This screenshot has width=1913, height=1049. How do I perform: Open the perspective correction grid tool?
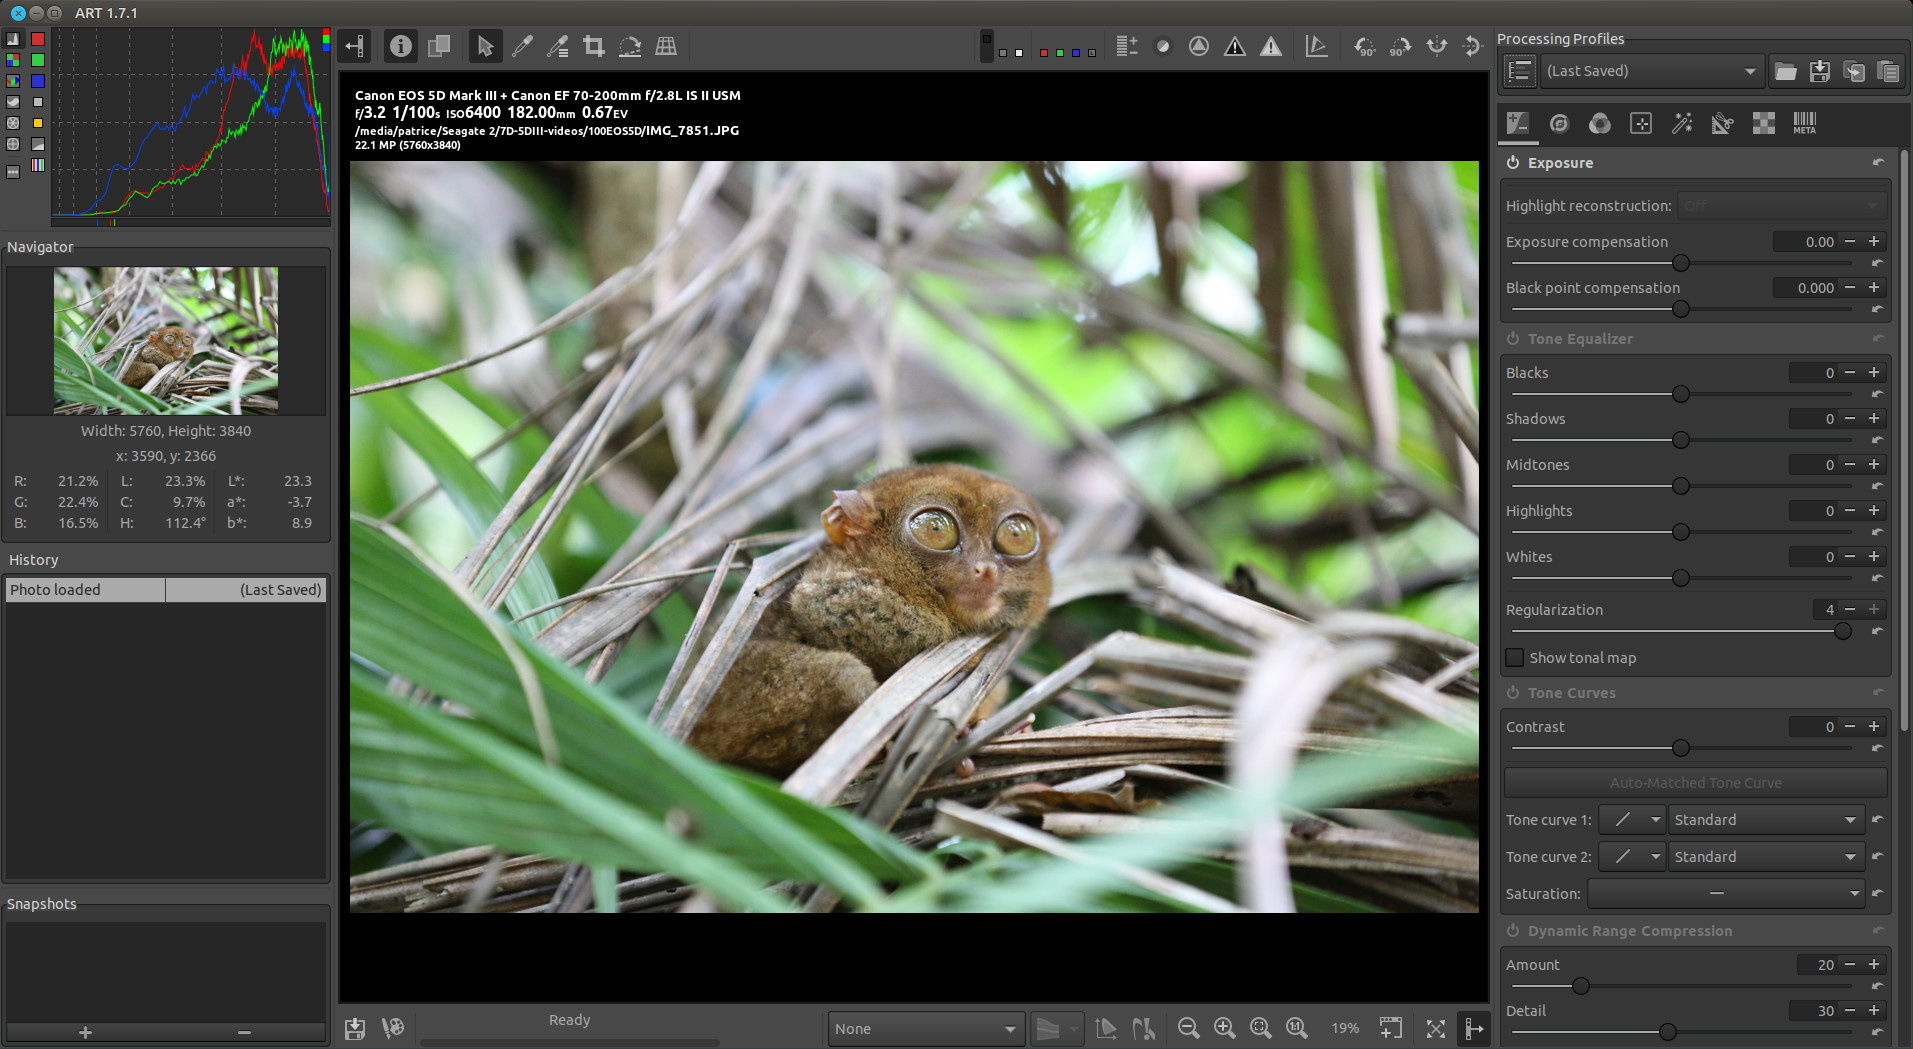click(x=666, y=46)
